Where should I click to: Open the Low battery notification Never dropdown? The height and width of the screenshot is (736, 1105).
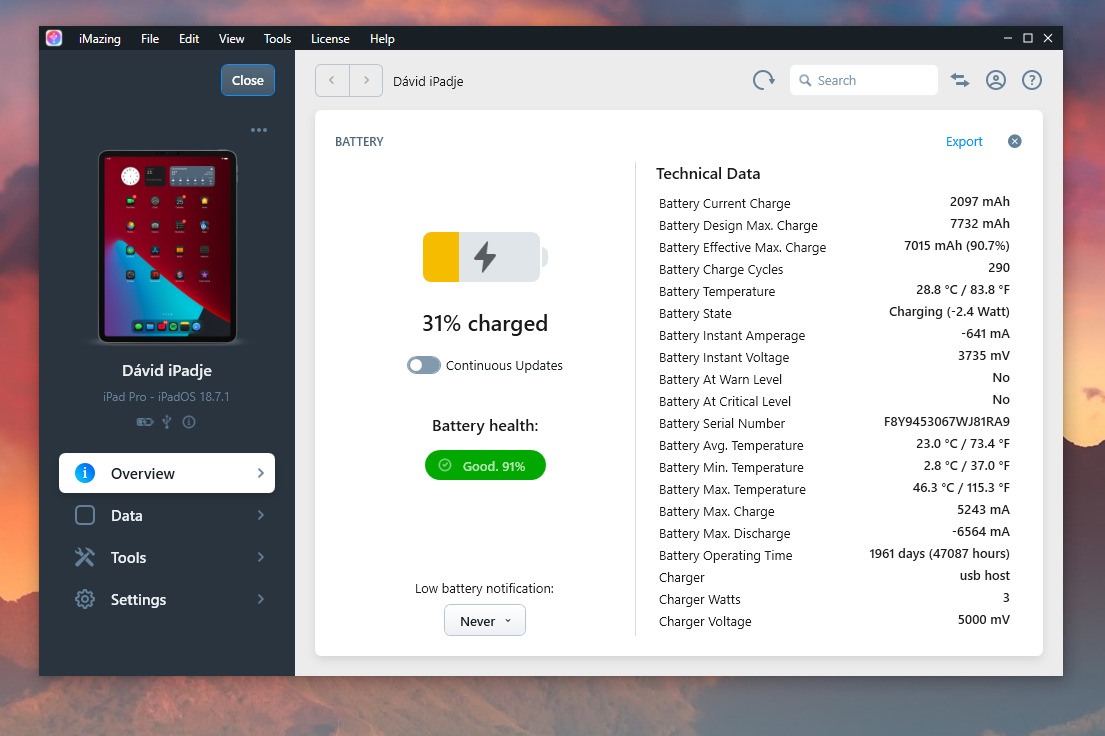pos(485,620)
